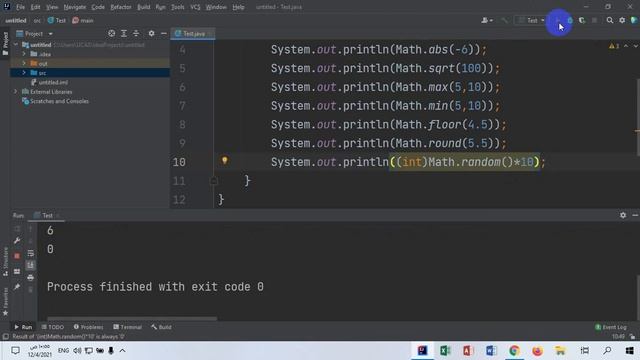640x360 pixels.
Task: Toggle the Favorites side tool tab
Action: (5, 301)
